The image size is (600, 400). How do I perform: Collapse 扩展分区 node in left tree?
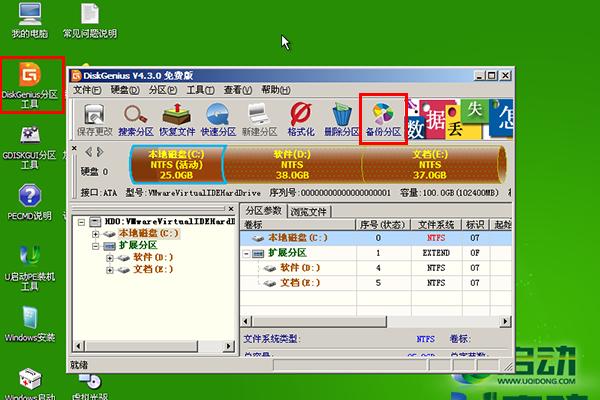[x=95, y=246]
